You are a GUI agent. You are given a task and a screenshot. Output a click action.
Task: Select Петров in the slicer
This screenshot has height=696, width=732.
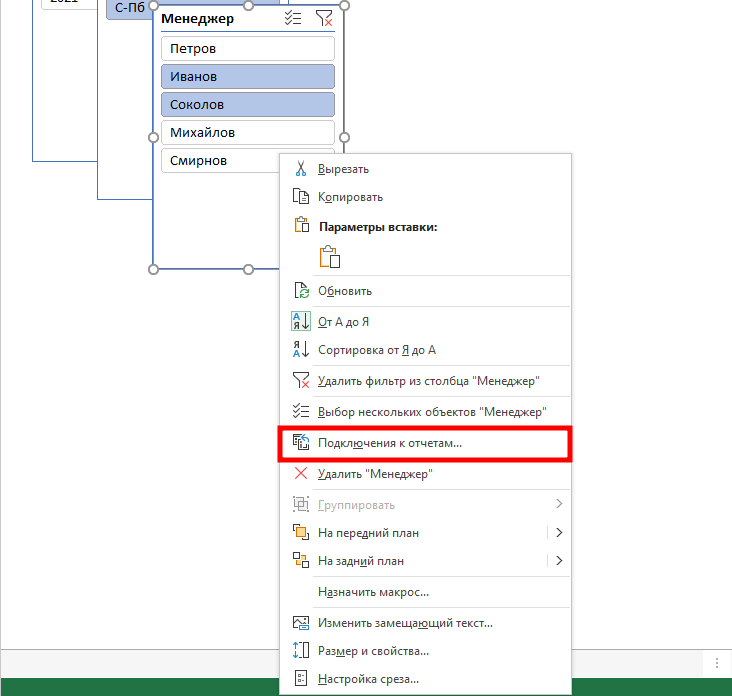coord(247,48)
